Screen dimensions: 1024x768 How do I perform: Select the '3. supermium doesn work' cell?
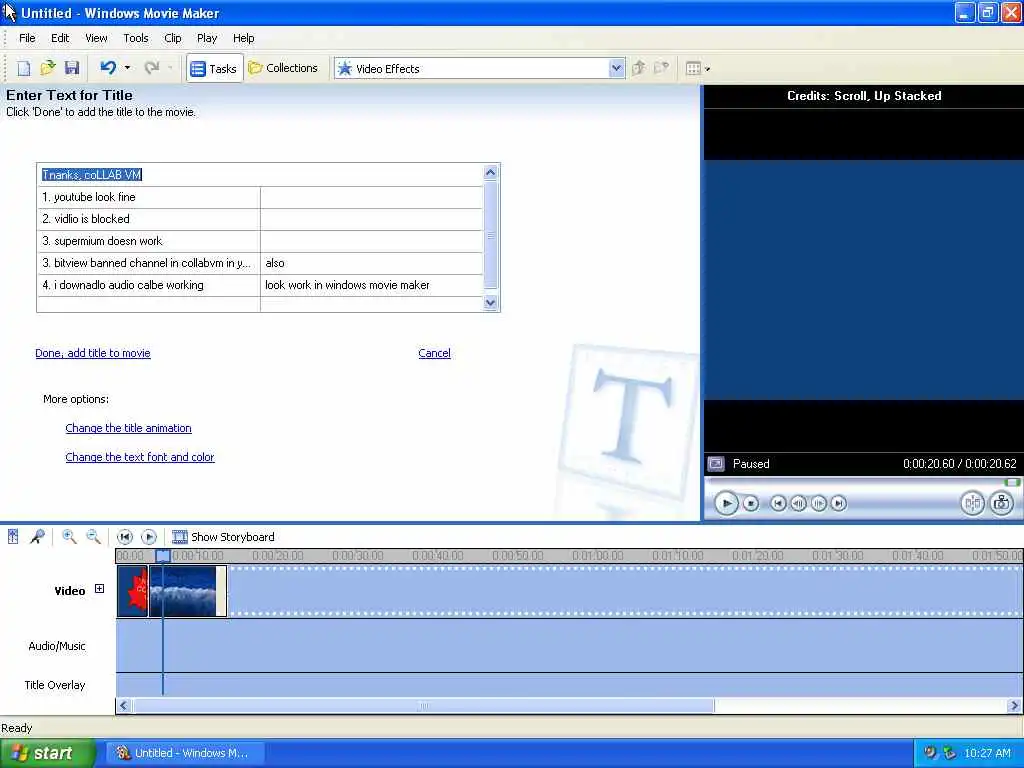149,241
